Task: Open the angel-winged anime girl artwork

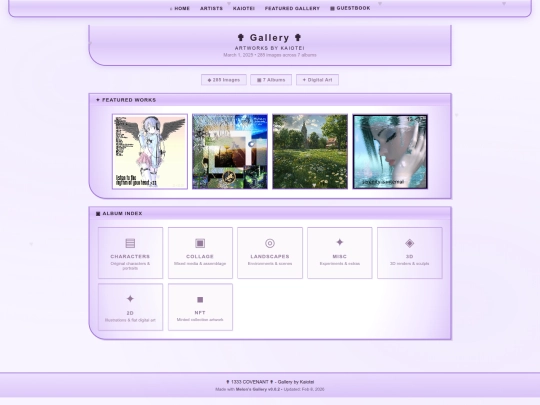Action: coord(150,152)
